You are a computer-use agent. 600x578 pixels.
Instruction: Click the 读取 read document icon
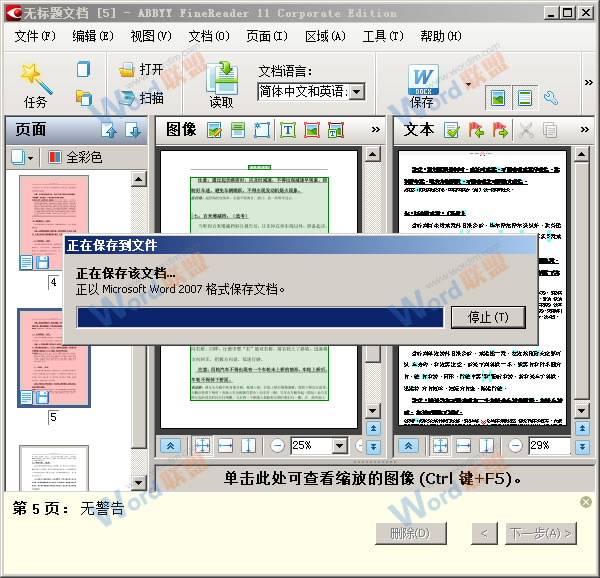[222, 86]
